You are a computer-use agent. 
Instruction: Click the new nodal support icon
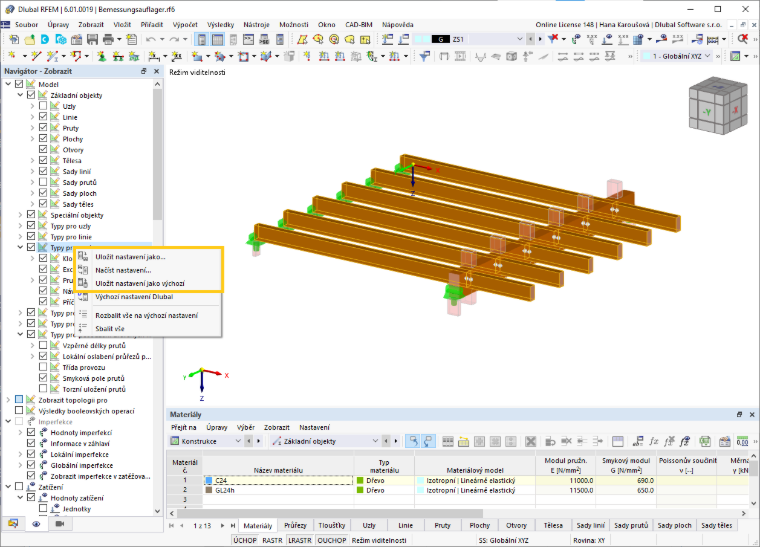click(x=102, y=56)
